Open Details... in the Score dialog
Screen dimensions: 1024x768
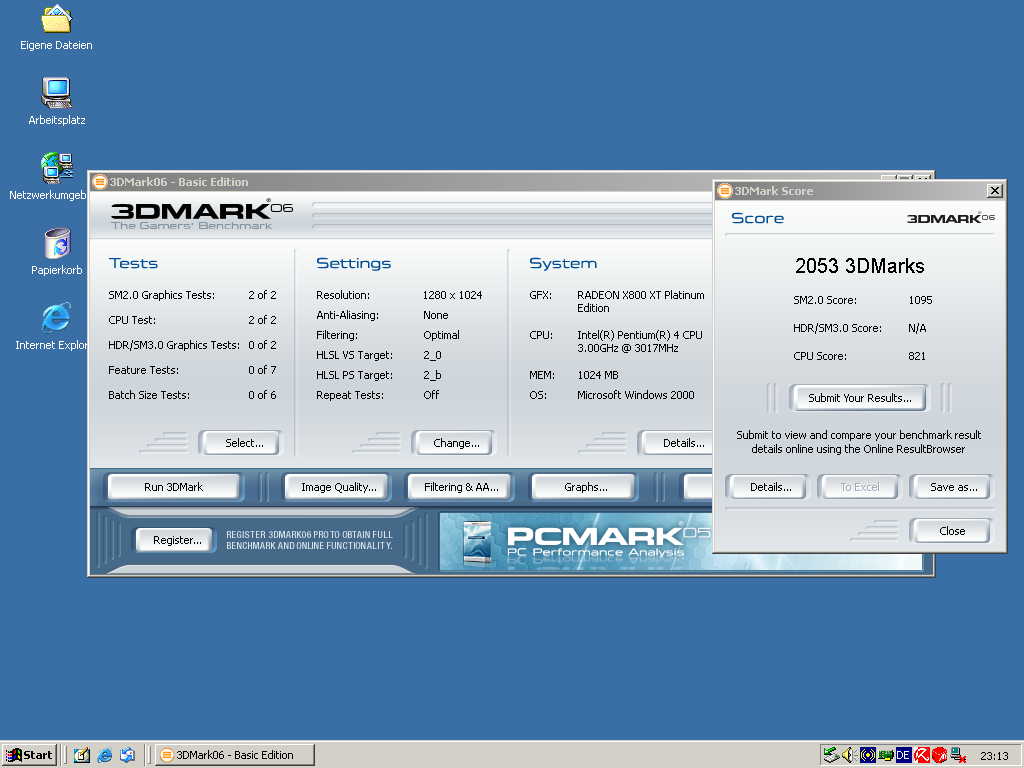(x=768, y=487)
